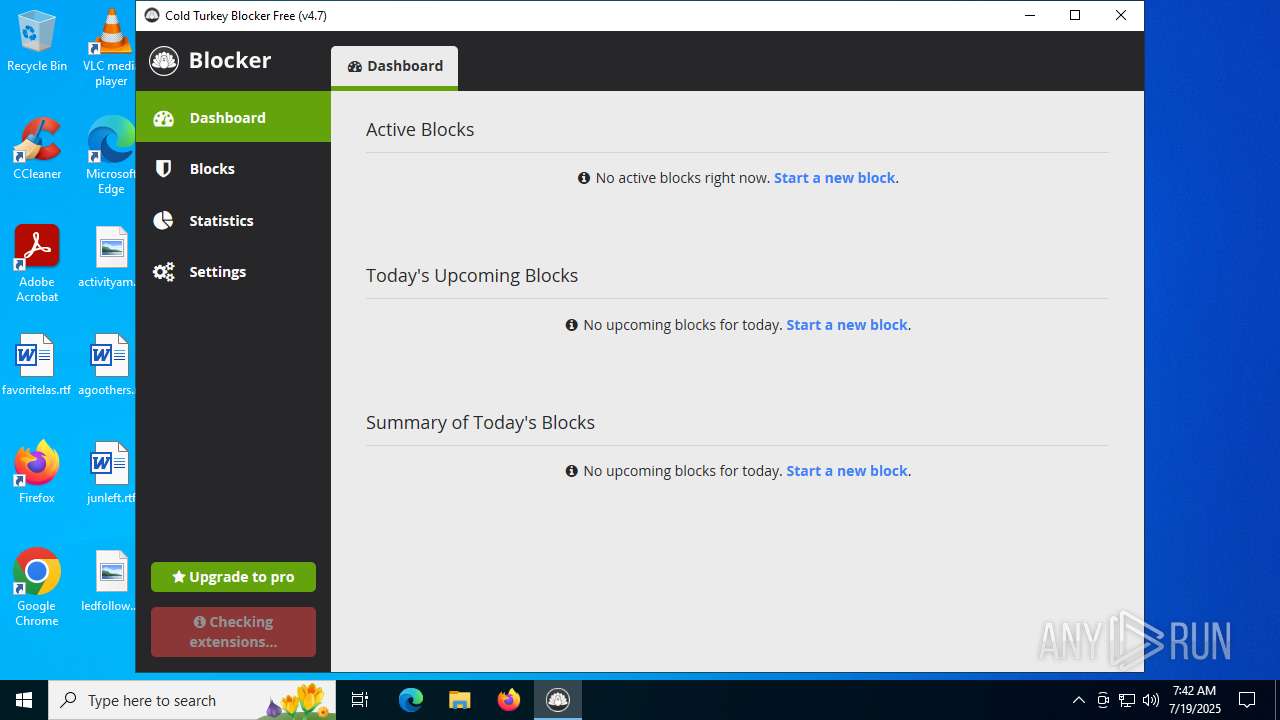Open the Blocks sidebar section
Screen dimensions: 1280x720
233,168
